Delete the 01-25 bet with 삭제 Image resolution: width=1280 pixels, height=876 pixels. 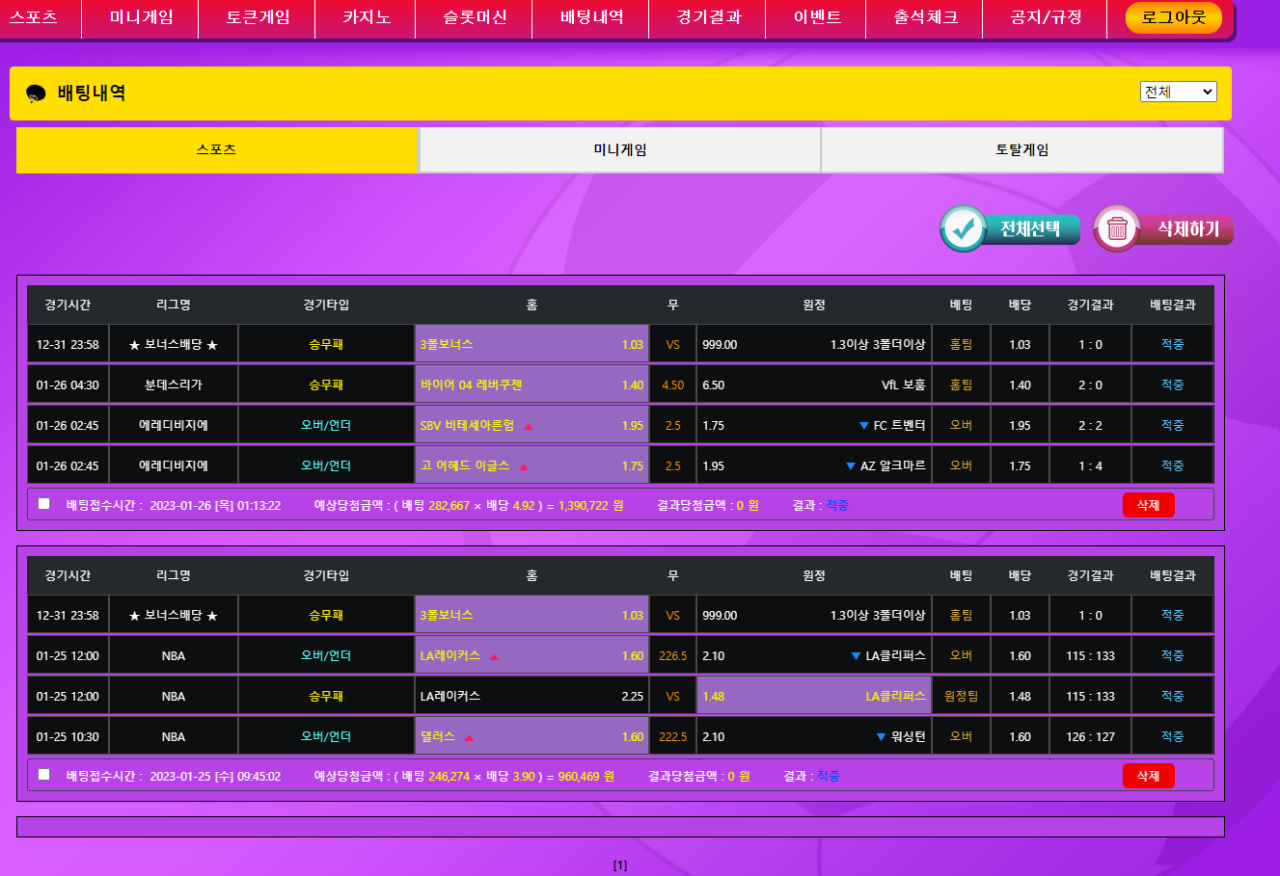(x=1148, y=776)
